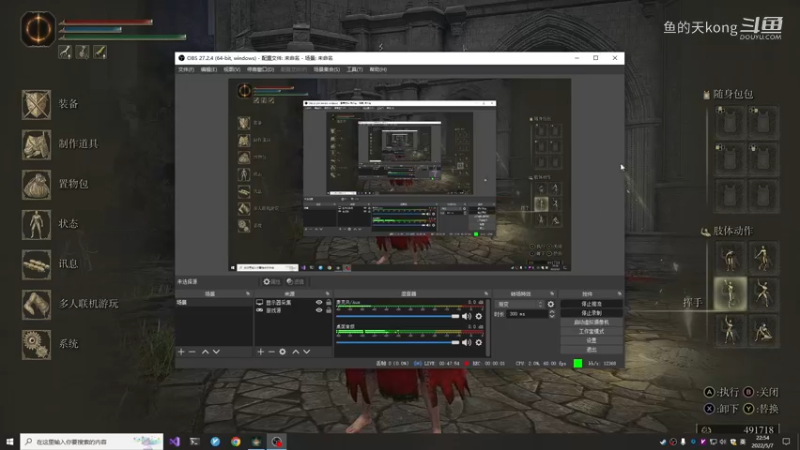Open microphone/Aux audio settings gear
Screen dimensions: 800x450
479,316
